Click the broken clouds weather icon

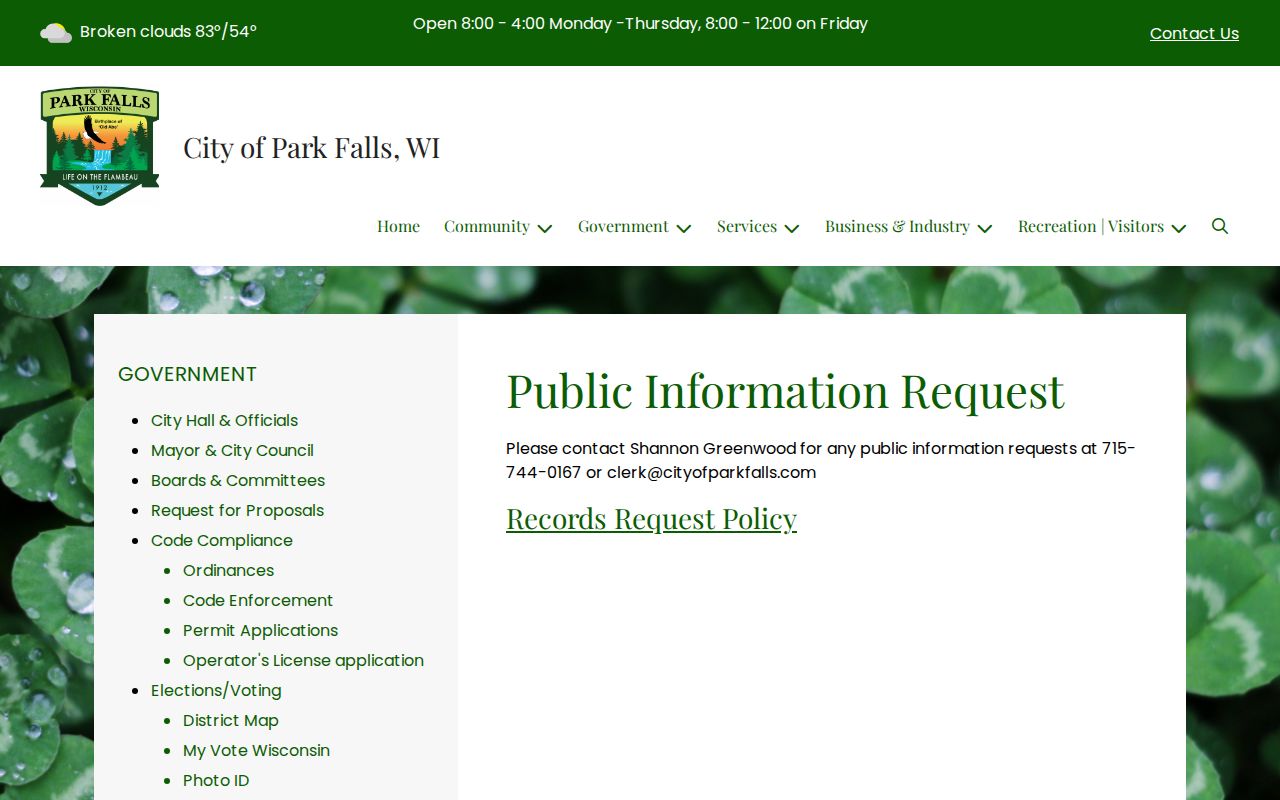click(x=56, y=33)
